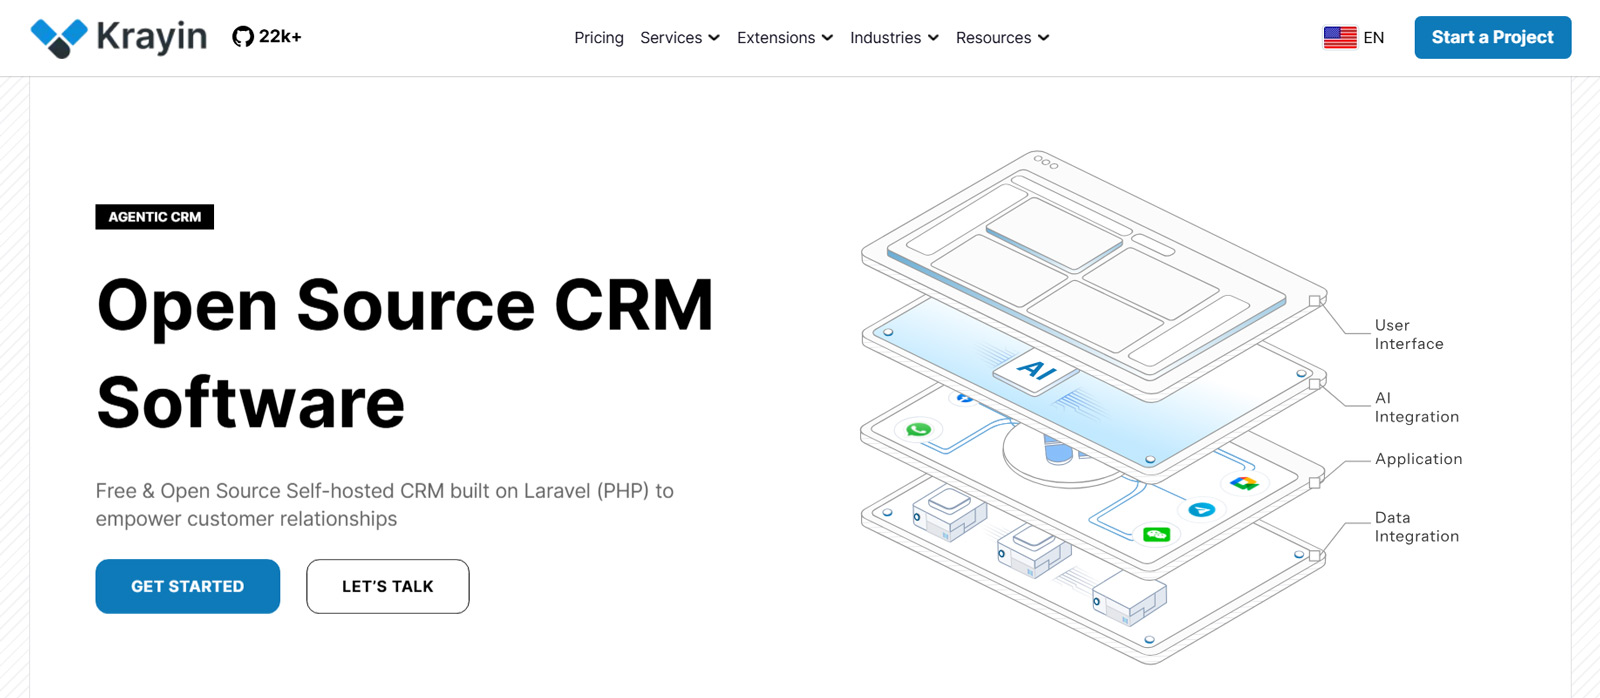Click the User Interface label
1600x698 pixels.
1409,334
